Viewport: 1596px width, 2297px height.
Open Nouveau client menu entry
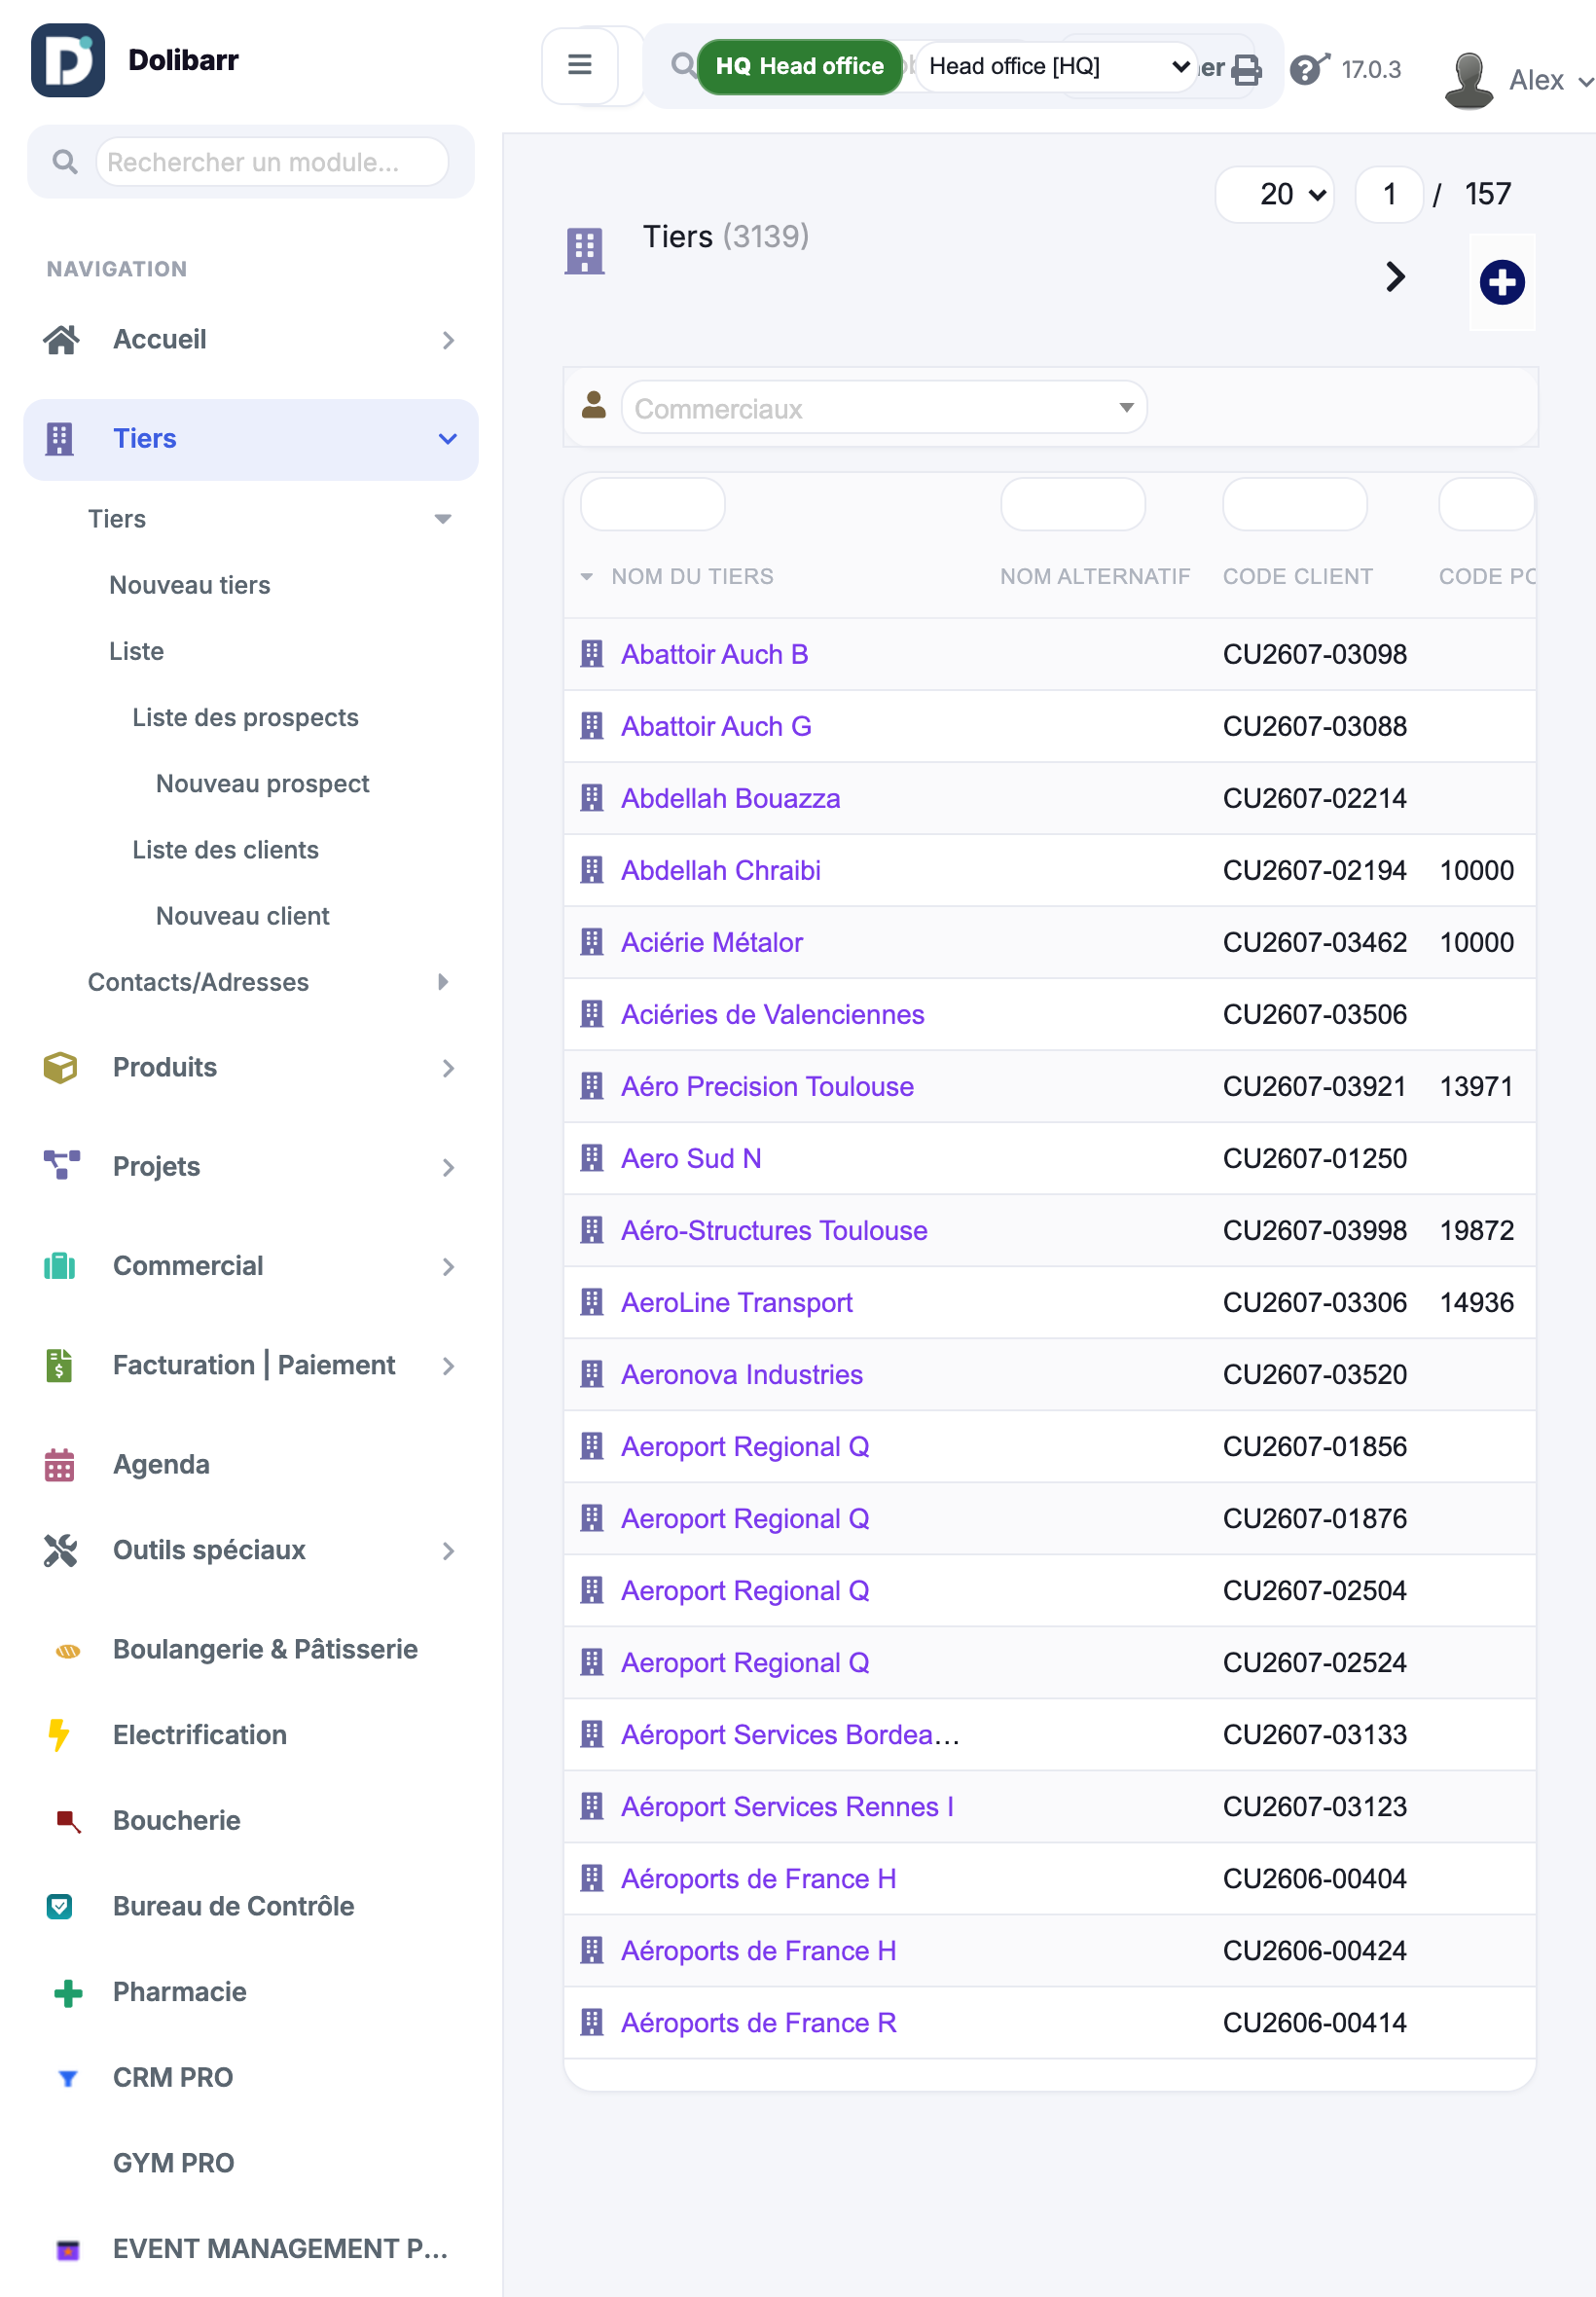[242, 916]
